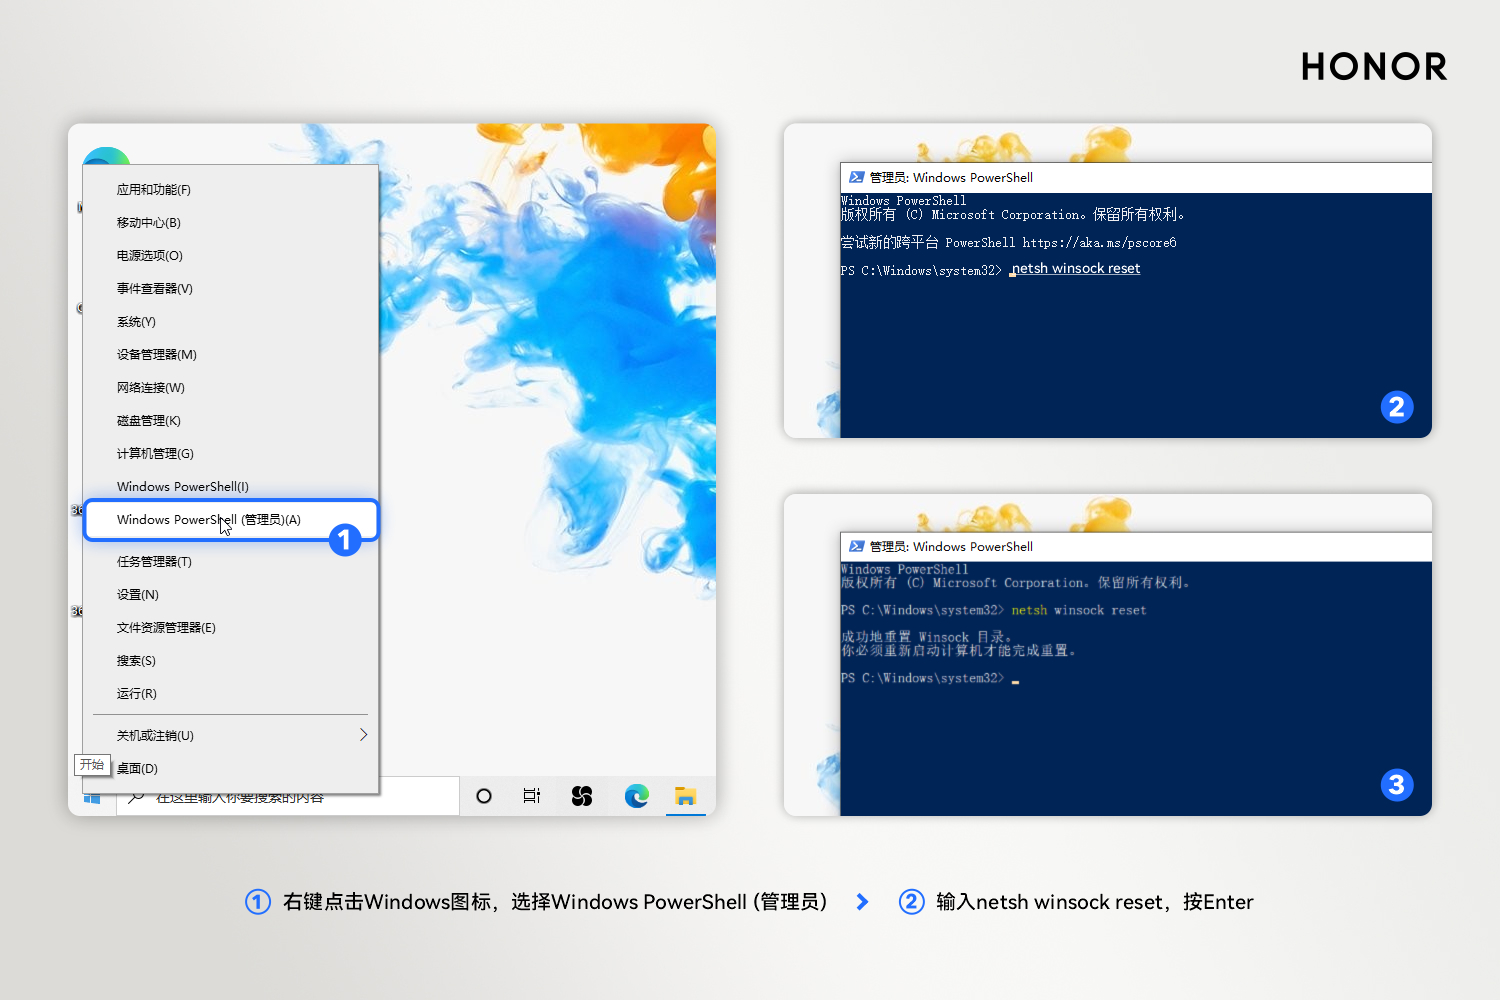Image resolution: width=1500 pixels, height=1000 pixels.
Task: Open File Explorer icon on taskbar
Action: 685,796
